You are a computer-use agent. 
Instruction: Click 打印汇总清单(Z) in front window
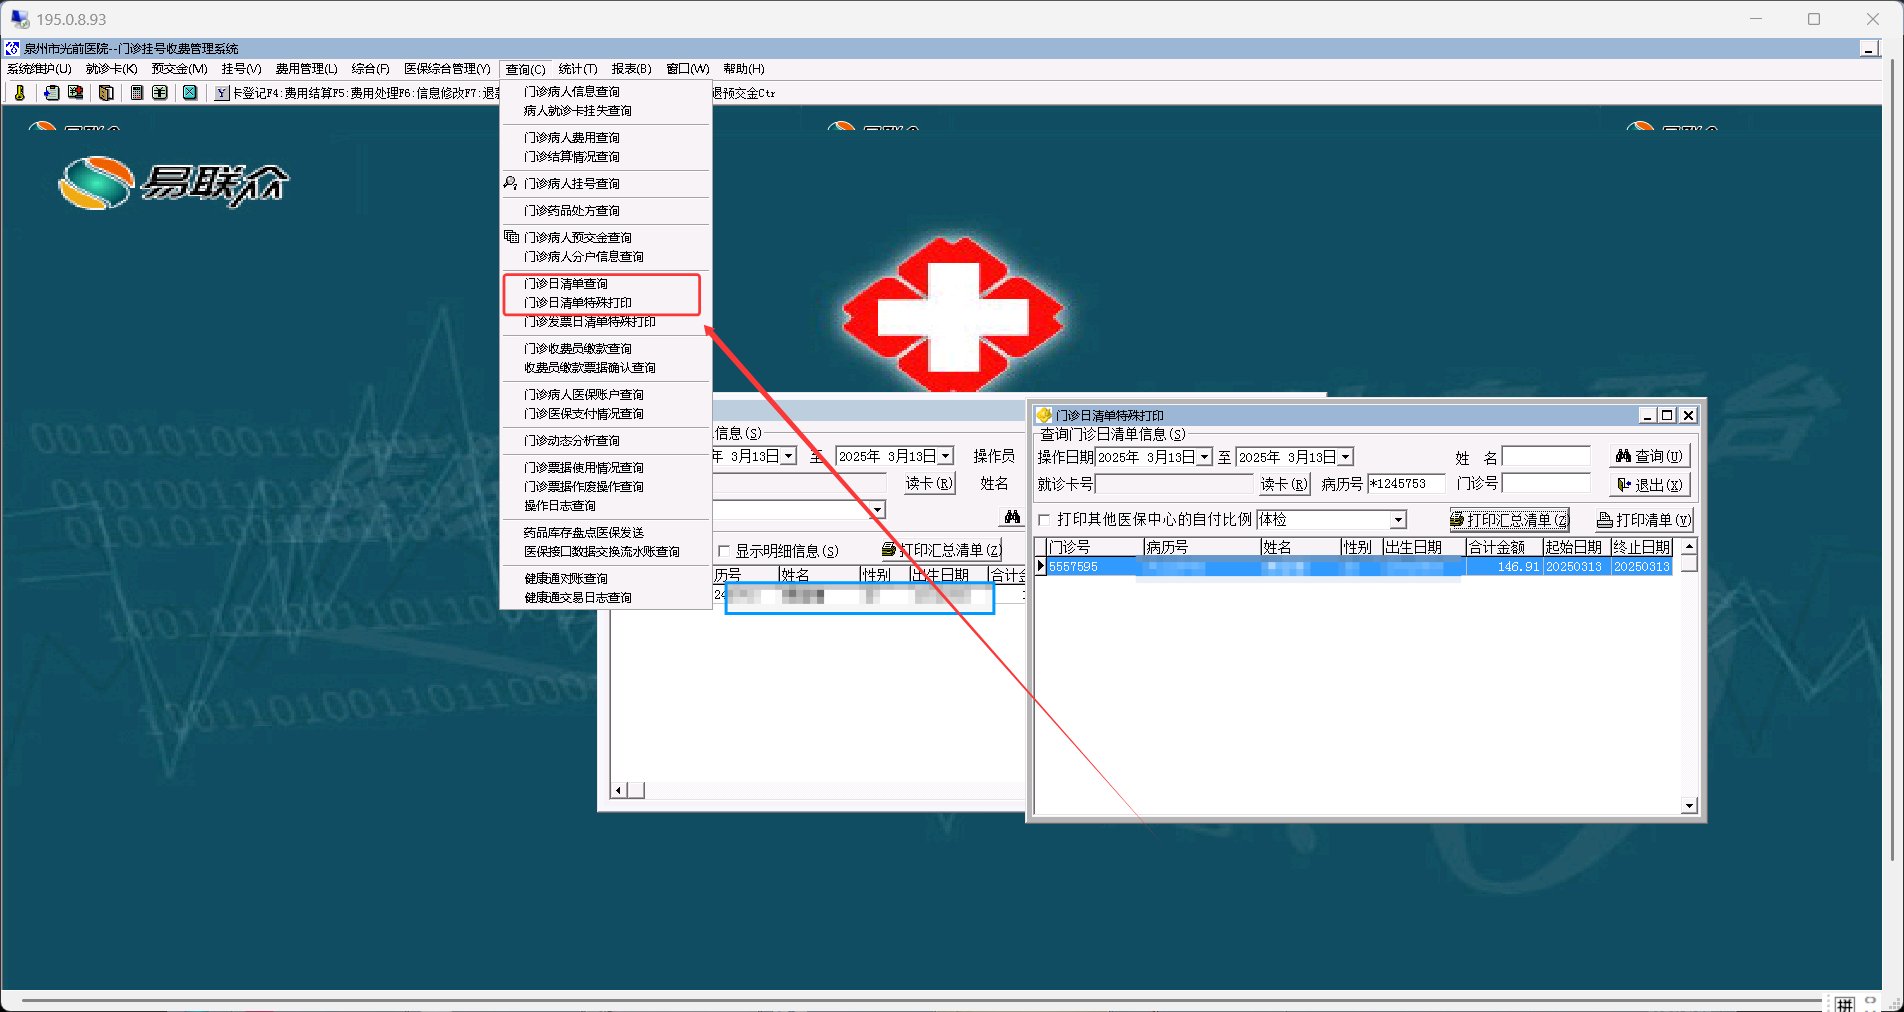click(x=1510, y=520)
